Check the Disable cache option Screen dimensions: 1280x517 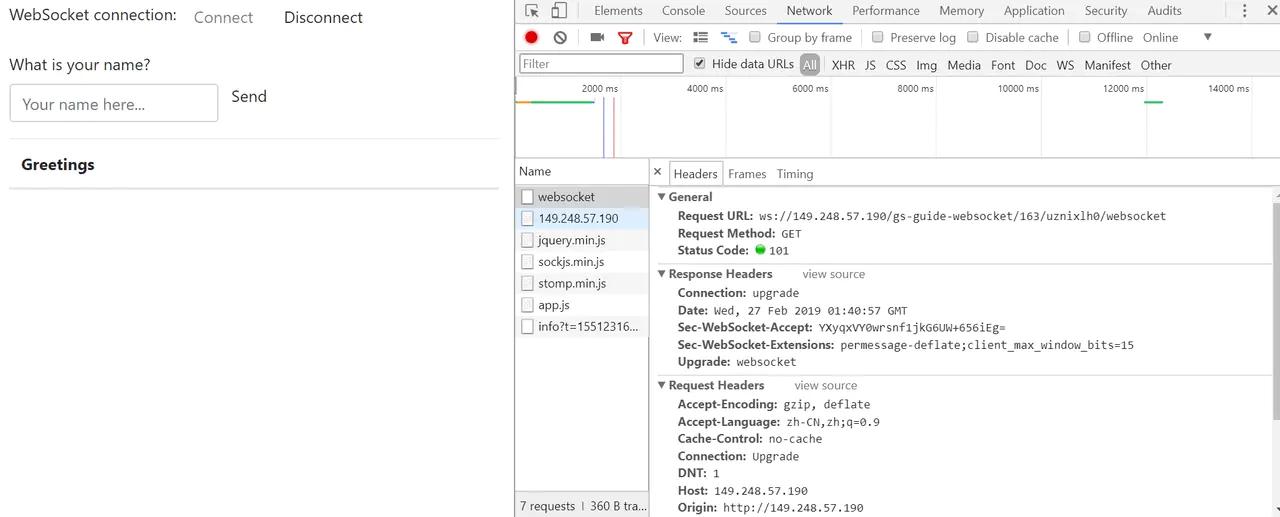(973, 37)
